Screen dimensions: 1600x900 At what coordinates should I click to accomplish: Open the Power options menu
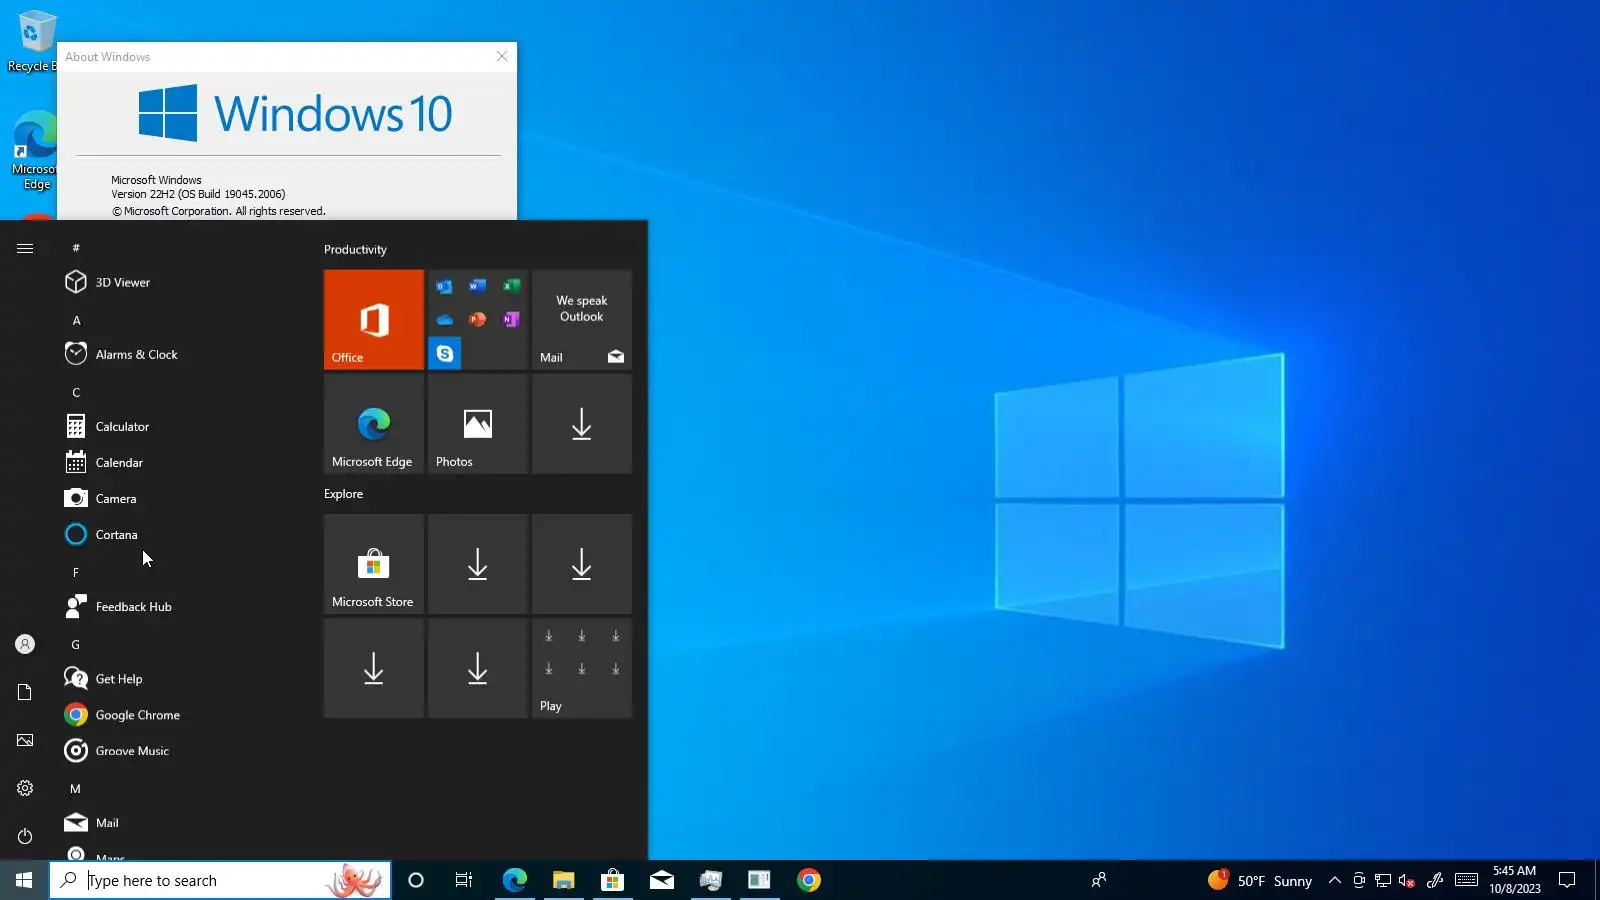pyautogui.click(x=25, y=836)
